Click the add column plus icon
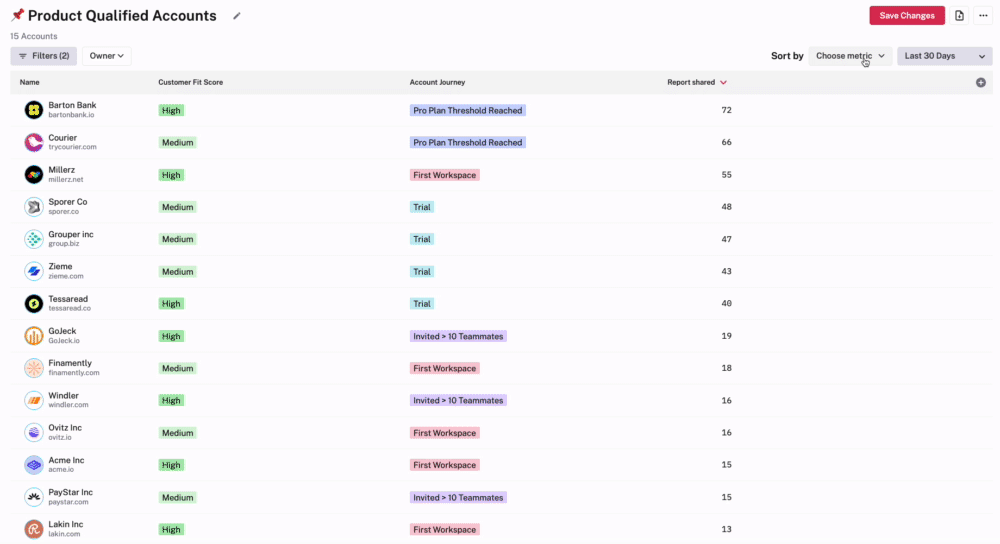The width and height of the screenshot is (1000, 544). tap(981, 82)
